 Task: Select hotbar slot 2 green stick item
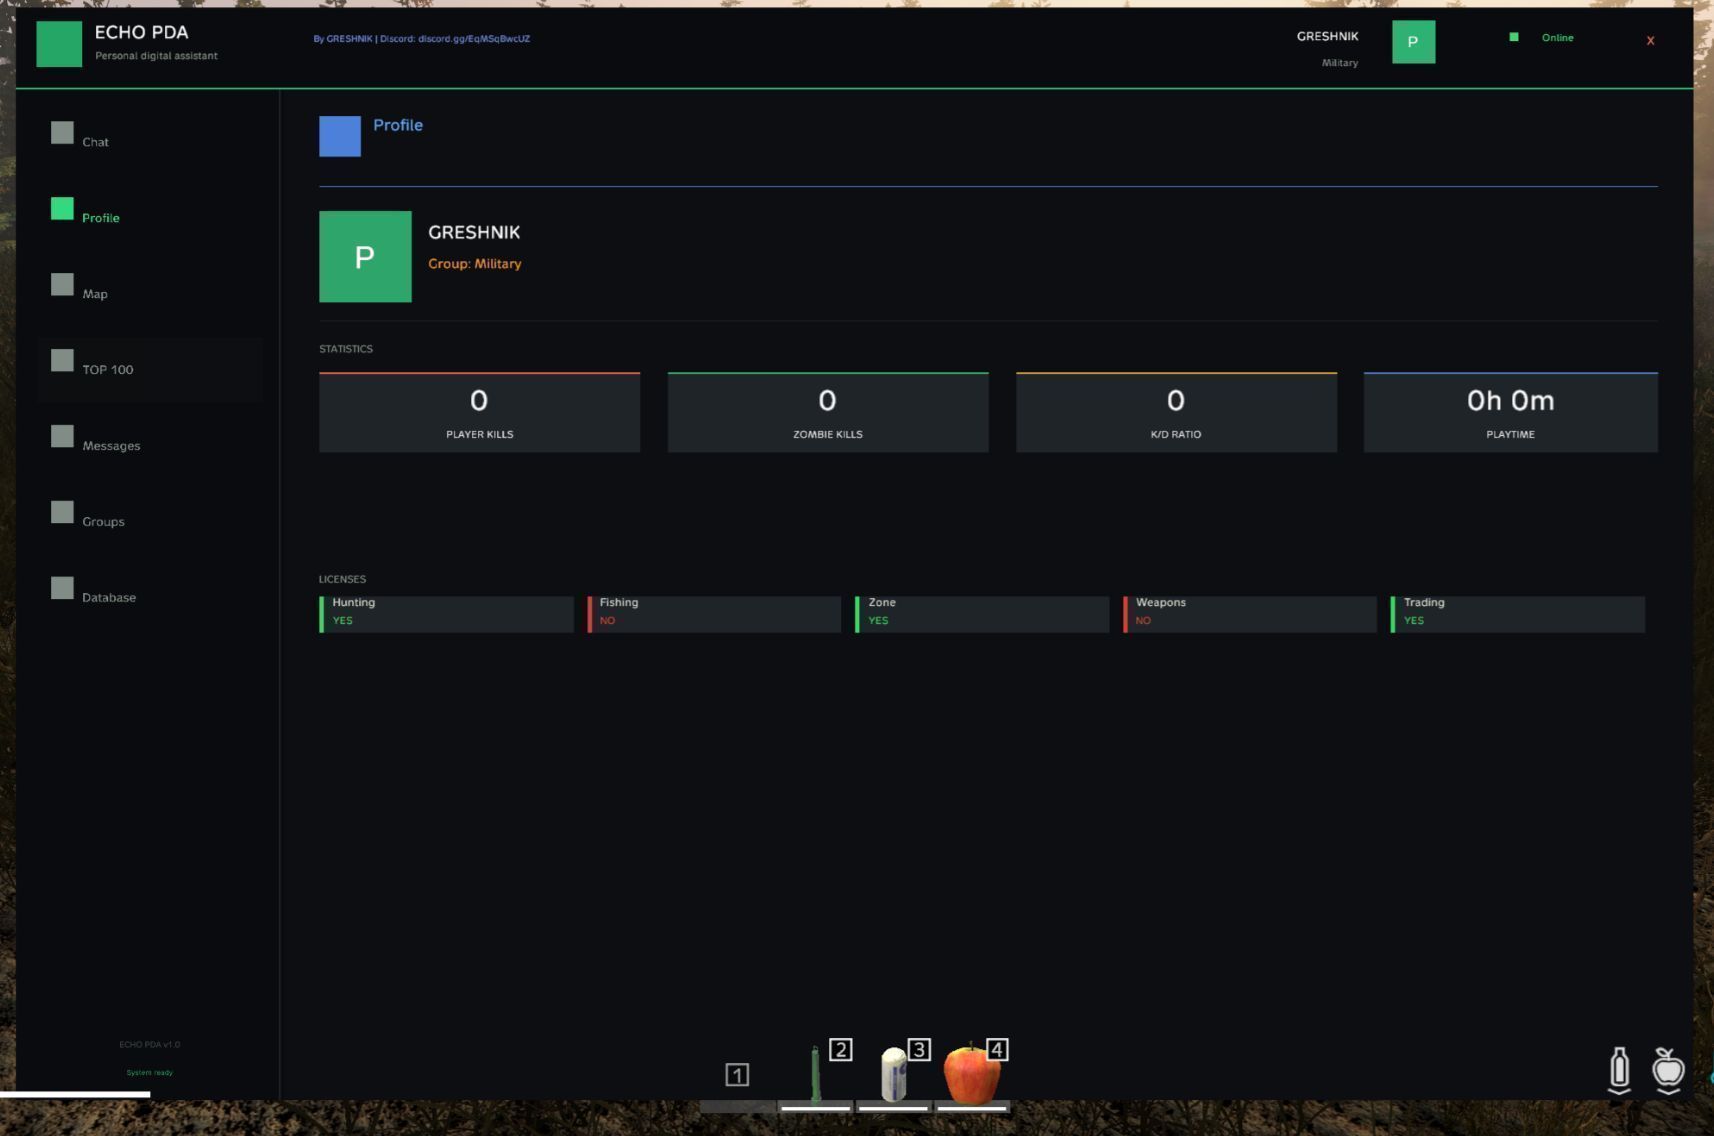pyautogui.click(x=816, y=1074)
